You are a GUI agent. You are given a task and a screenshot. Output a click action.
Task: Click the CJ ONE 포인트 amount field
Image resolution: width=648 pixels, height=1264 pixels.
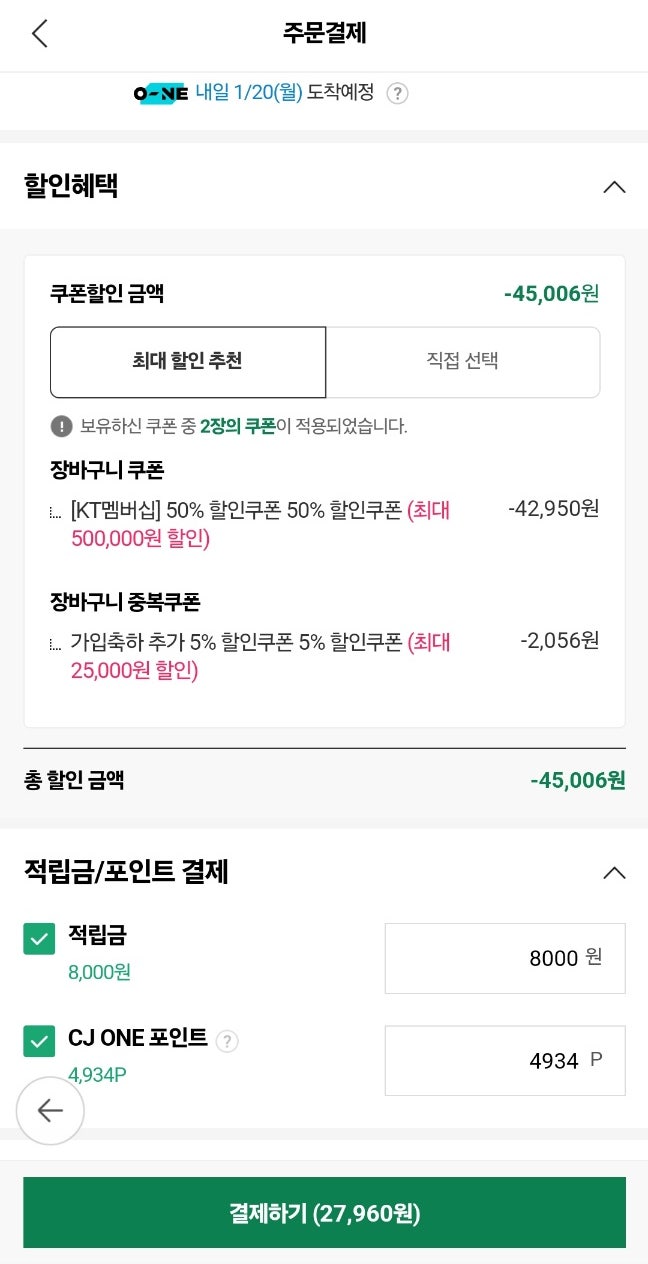(x=504, y=1060)
